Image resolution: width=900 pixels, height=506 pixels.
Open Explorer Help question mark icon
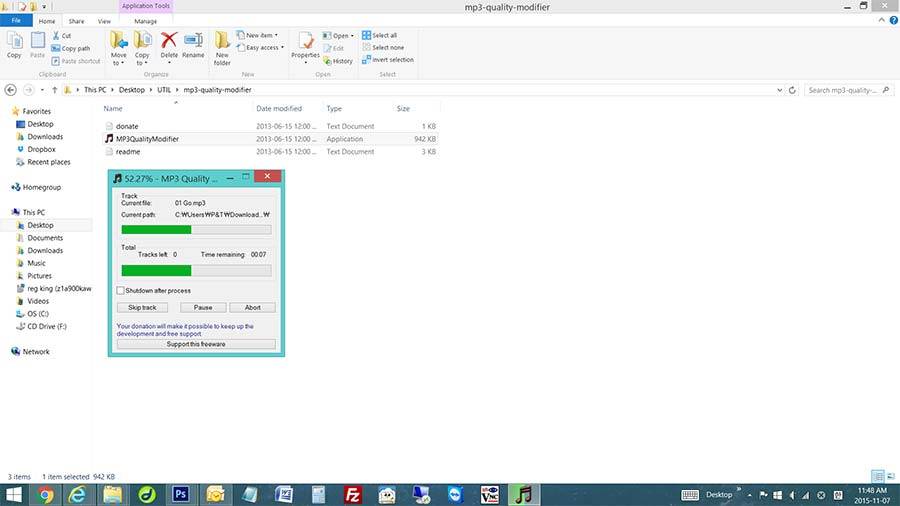tap(894, 20)
